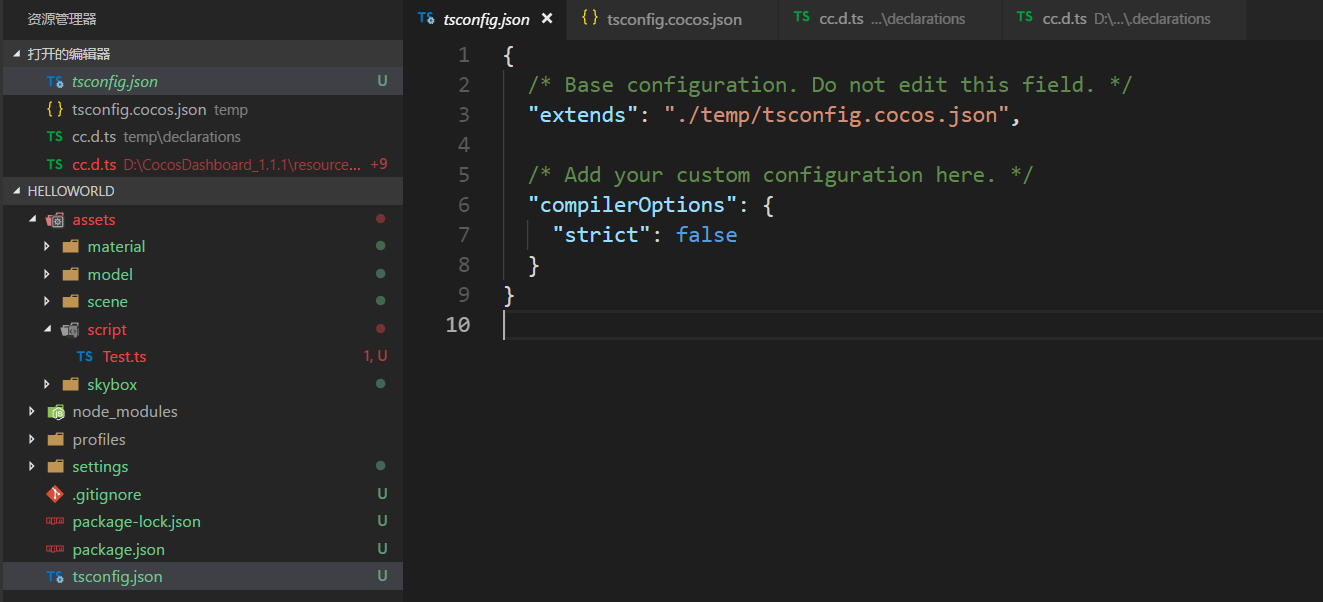The image size is (1323, 602).
Task: Close the tsconfig.json editor tab
Action: pos(547,19)
